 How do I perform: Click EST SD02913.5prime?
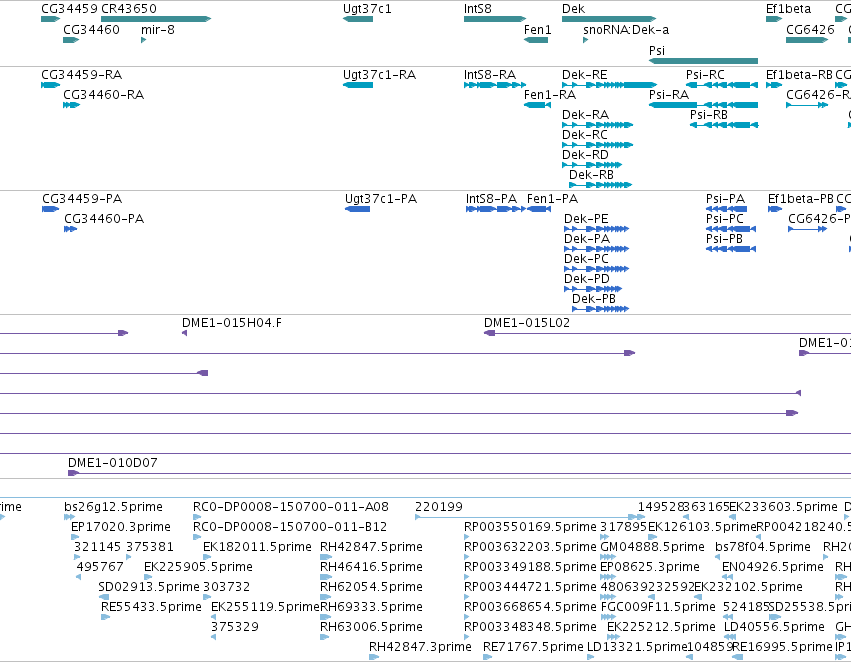click(104, 597)
